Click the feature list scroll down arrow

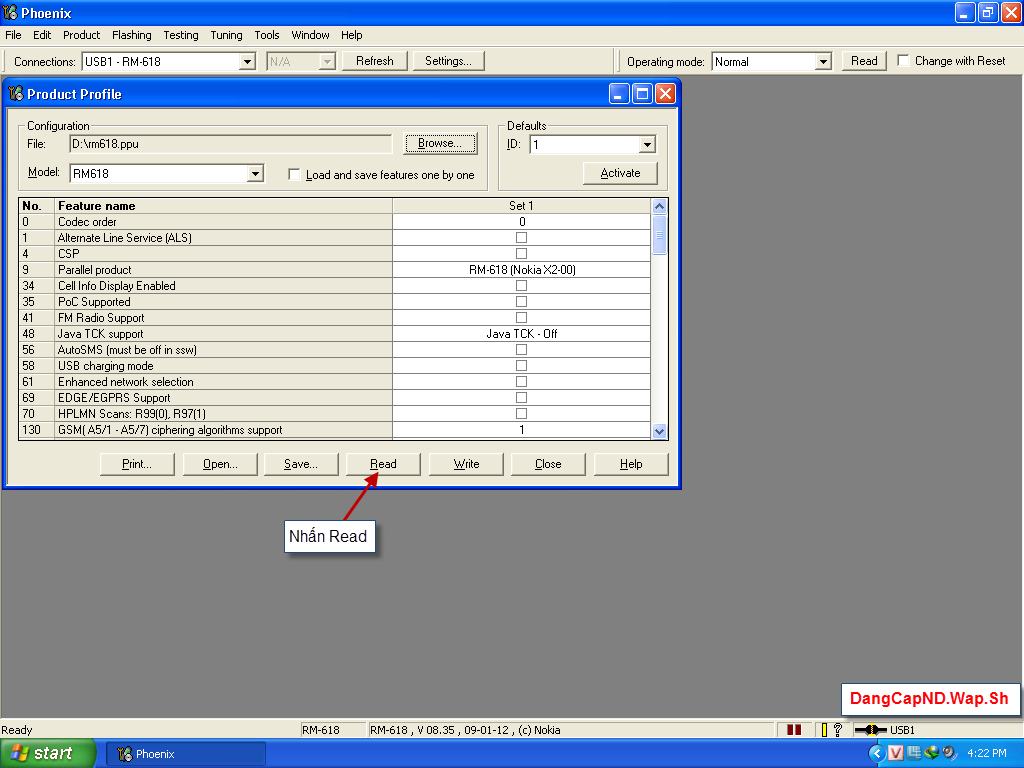point(659,431)
